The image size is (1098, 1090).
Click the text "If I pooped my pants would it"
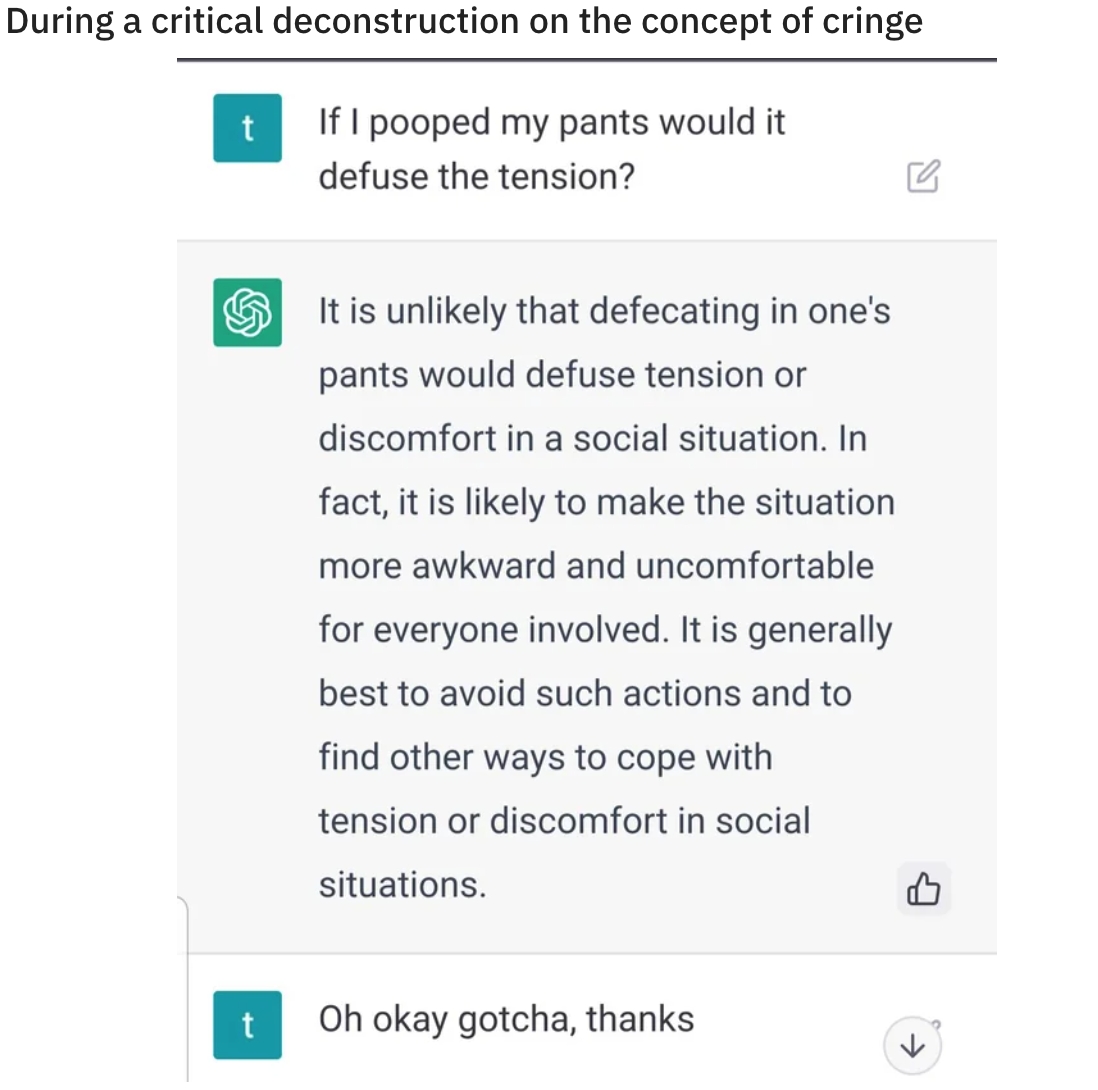pyautogui.click(x=552, y=122)
